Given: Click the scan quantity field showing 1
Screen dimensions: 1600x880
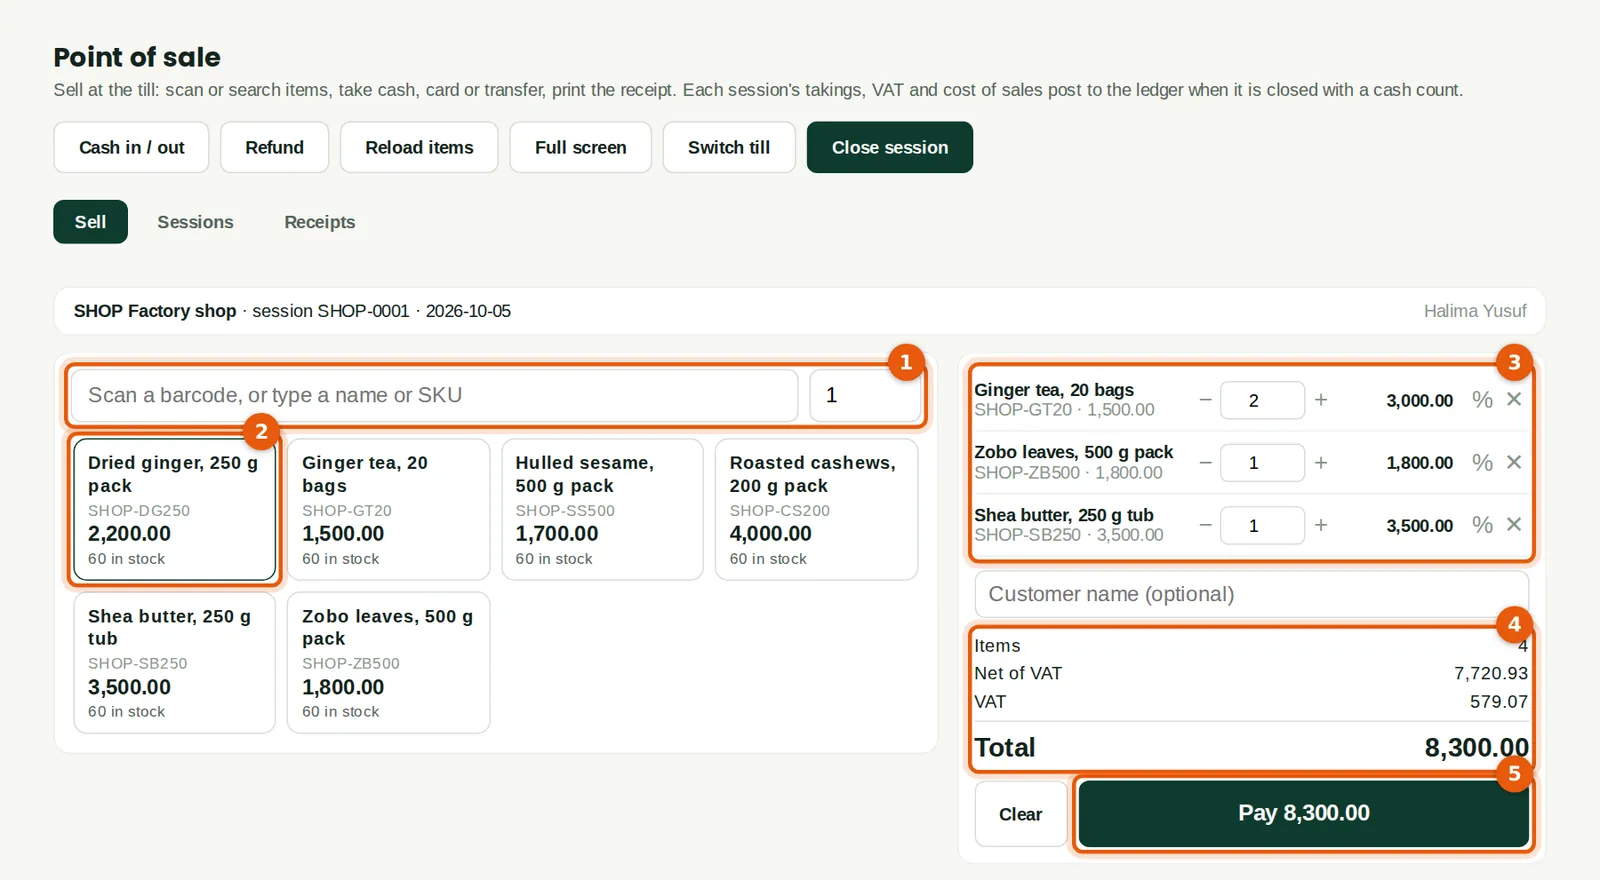Looking at the screenshot, I should tap(864, 395).
